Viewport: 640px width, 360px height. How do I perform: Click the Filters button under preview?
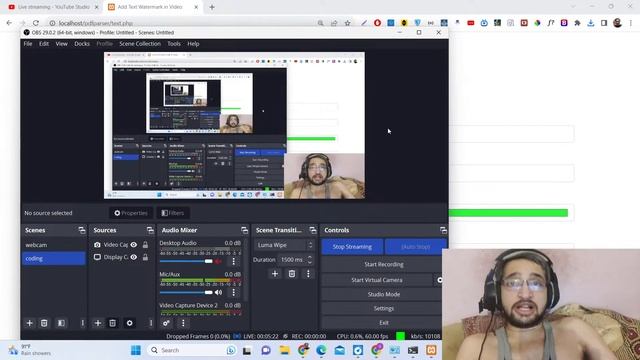point(173,213)
